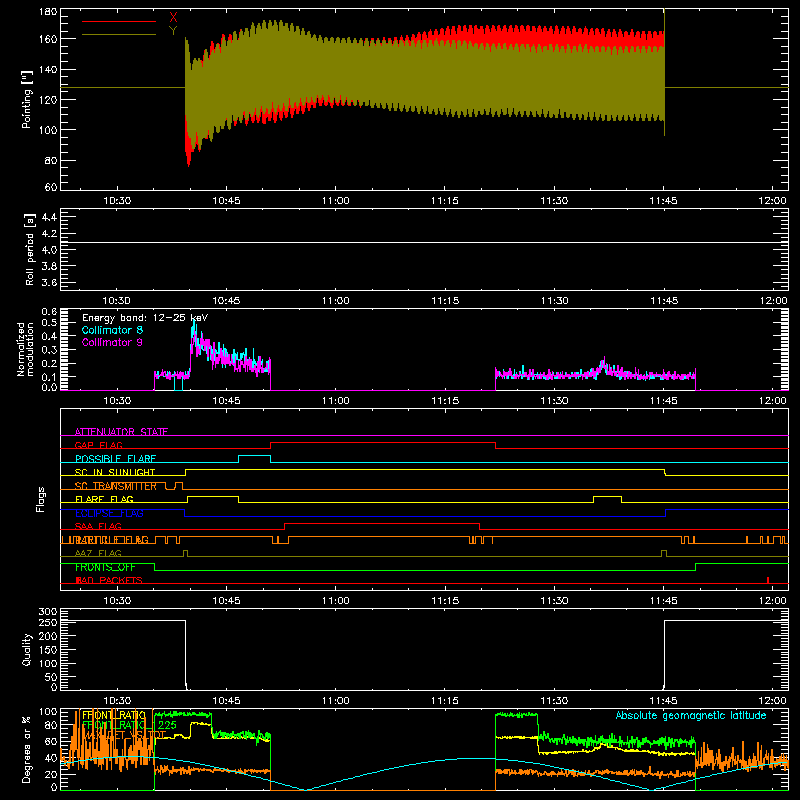Click the "Absolute geomagnetic latitude" label
The width and height of the screenshot is (800, 800).
[691, 715]
